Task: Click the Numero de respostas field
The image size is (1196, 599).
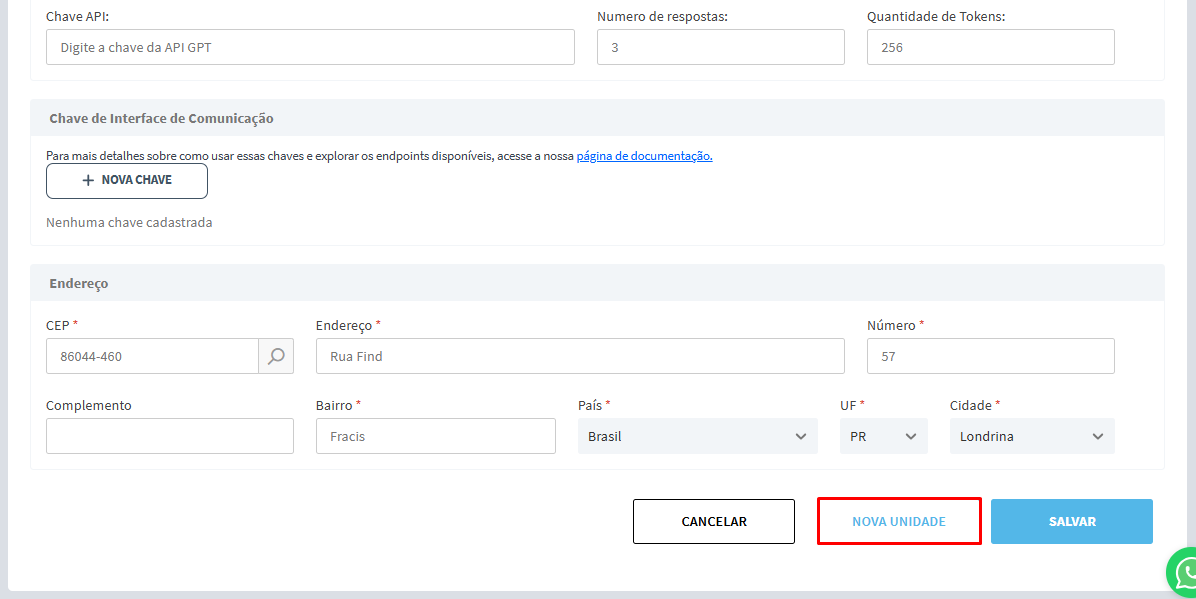Action: click(x=720, y=47)
